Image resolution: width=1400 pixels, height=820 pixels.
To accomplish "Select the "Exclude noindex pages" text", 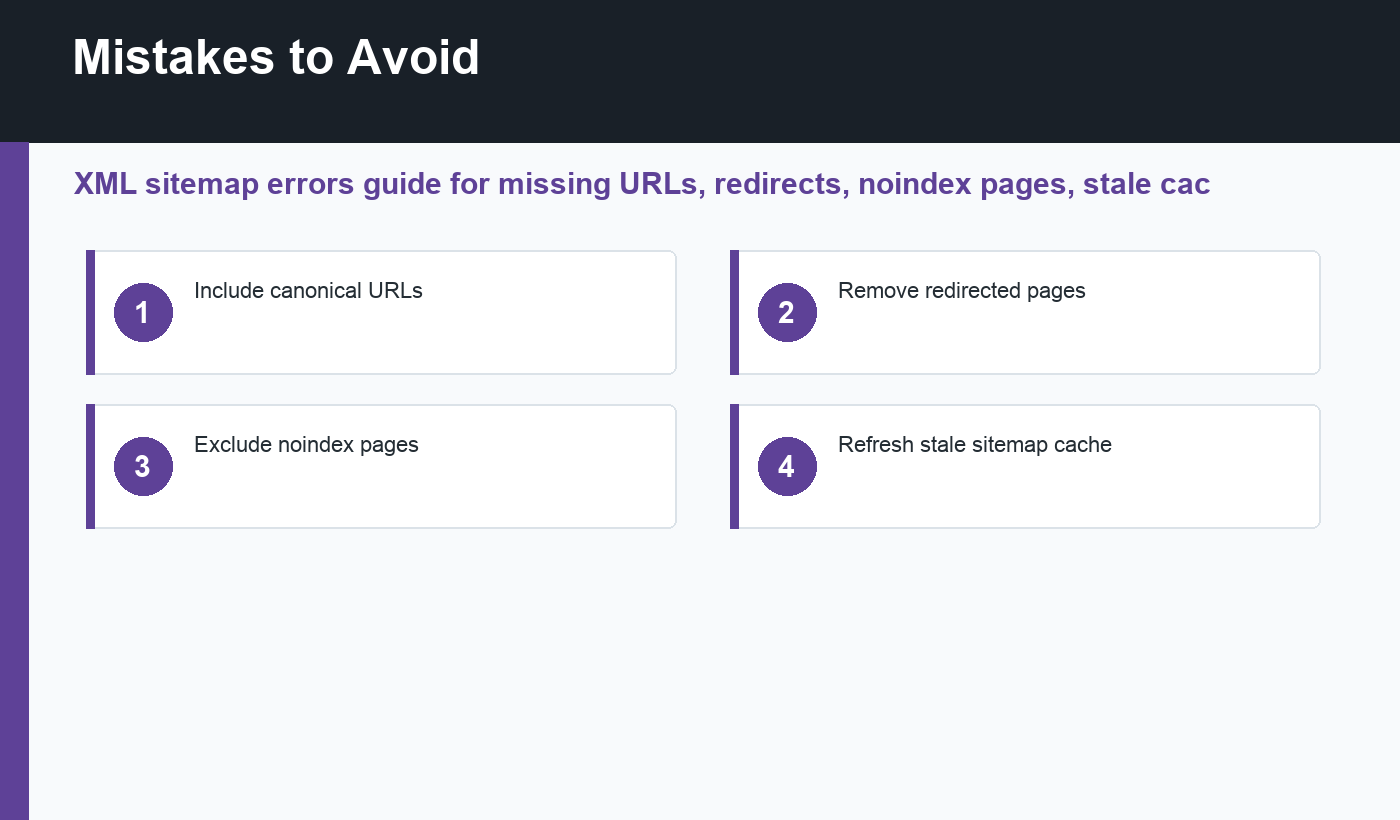I will [306, 445].
